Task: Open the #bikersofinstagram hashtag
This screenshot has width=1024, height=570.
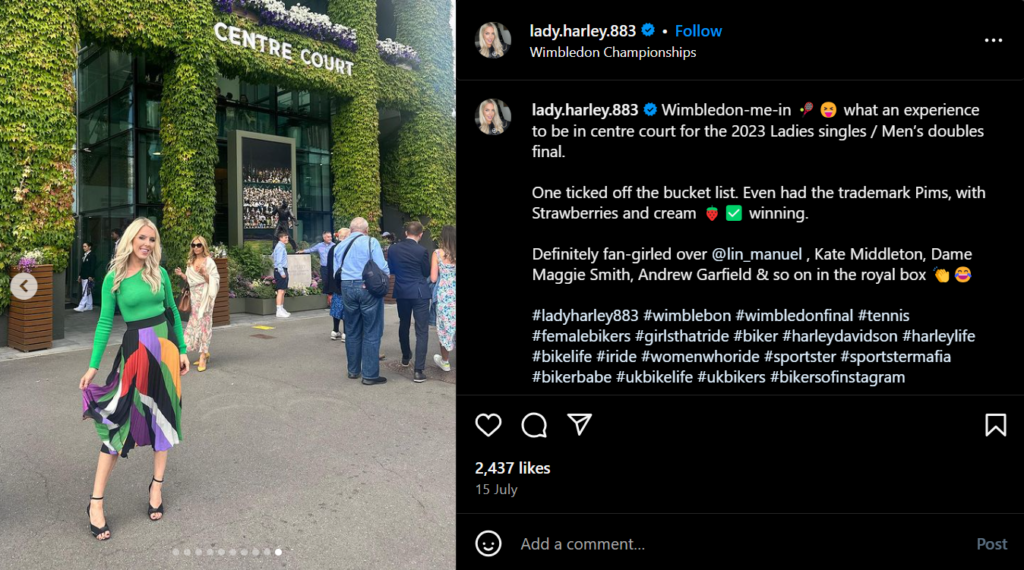Action: tap(837, 377)
